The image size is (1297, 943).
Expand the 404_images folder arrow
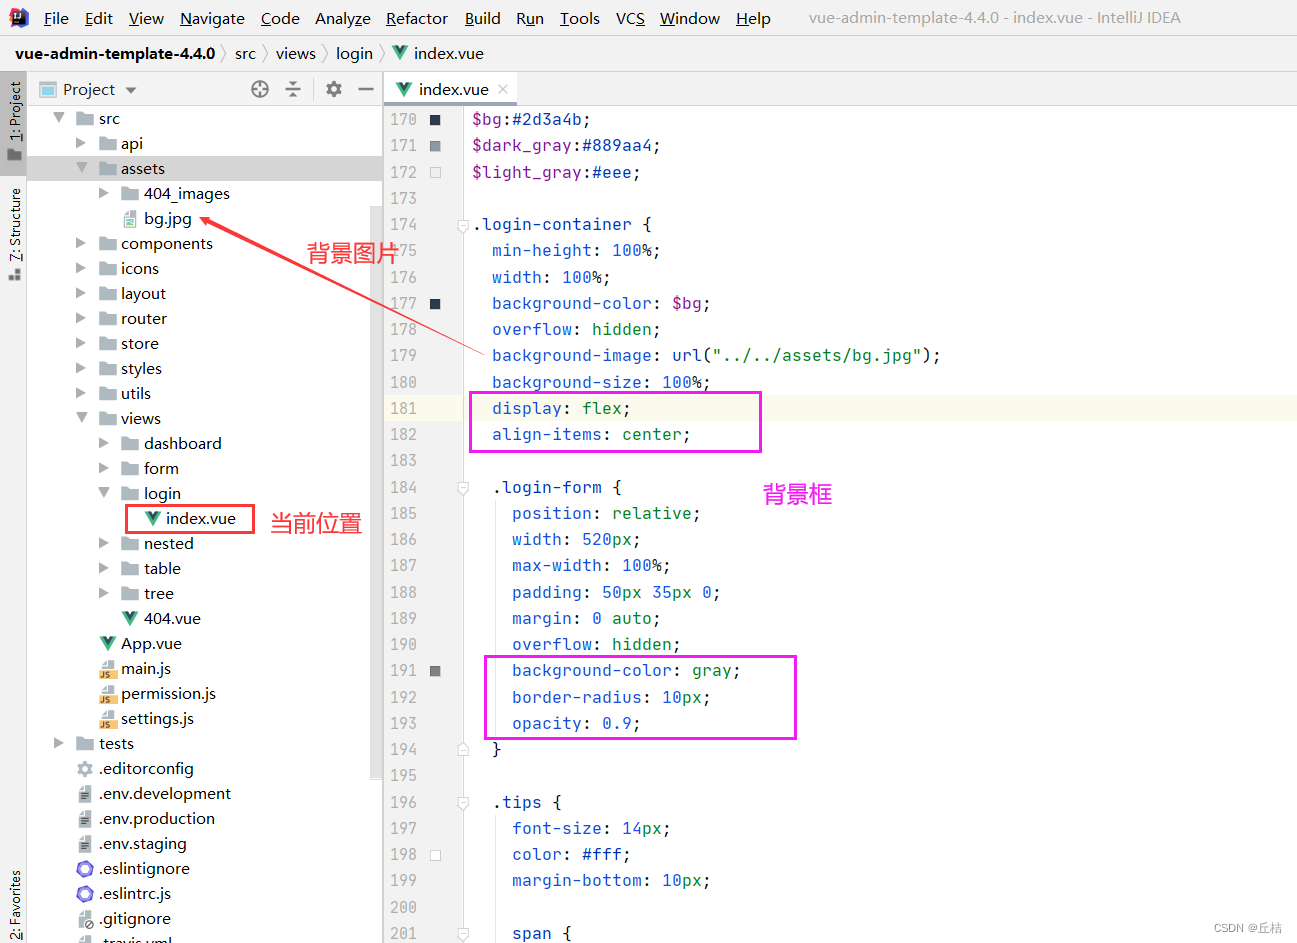click(x=104, y=193)
